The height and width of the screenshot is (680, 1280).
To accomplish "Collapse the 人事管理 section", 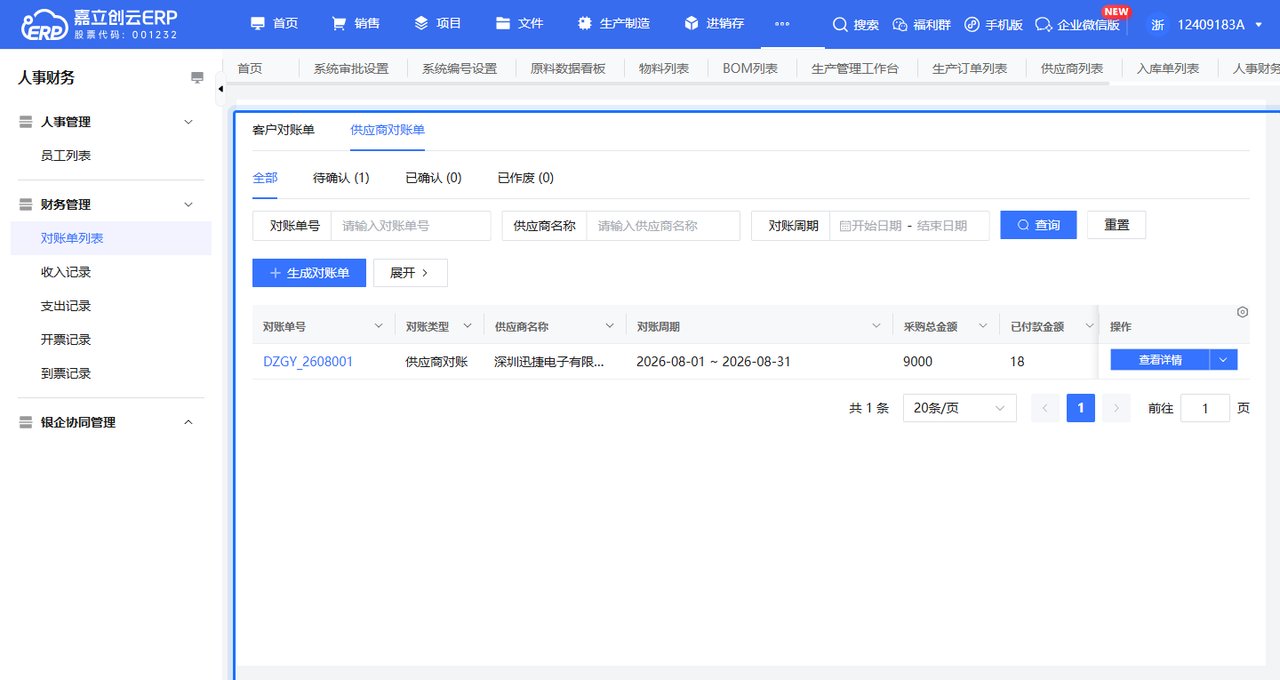I will 188,122.
